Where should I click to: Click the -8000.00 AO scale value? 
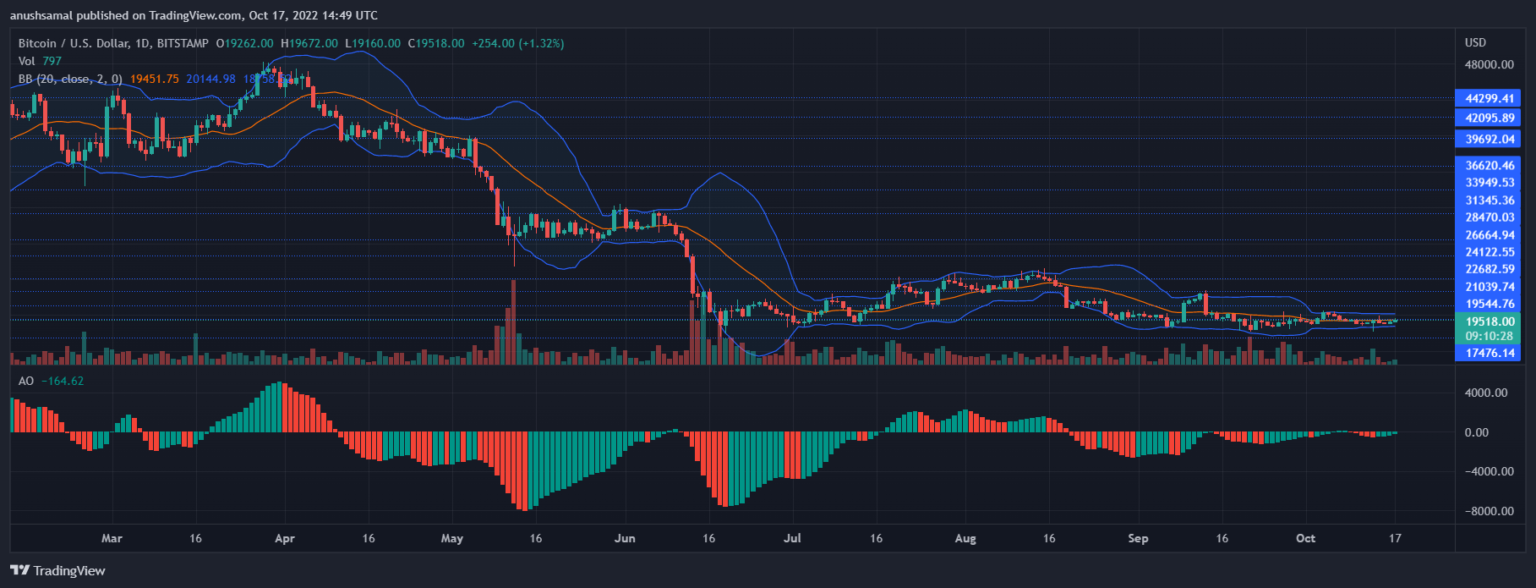pyautogui.click(x=1487, y=511)
